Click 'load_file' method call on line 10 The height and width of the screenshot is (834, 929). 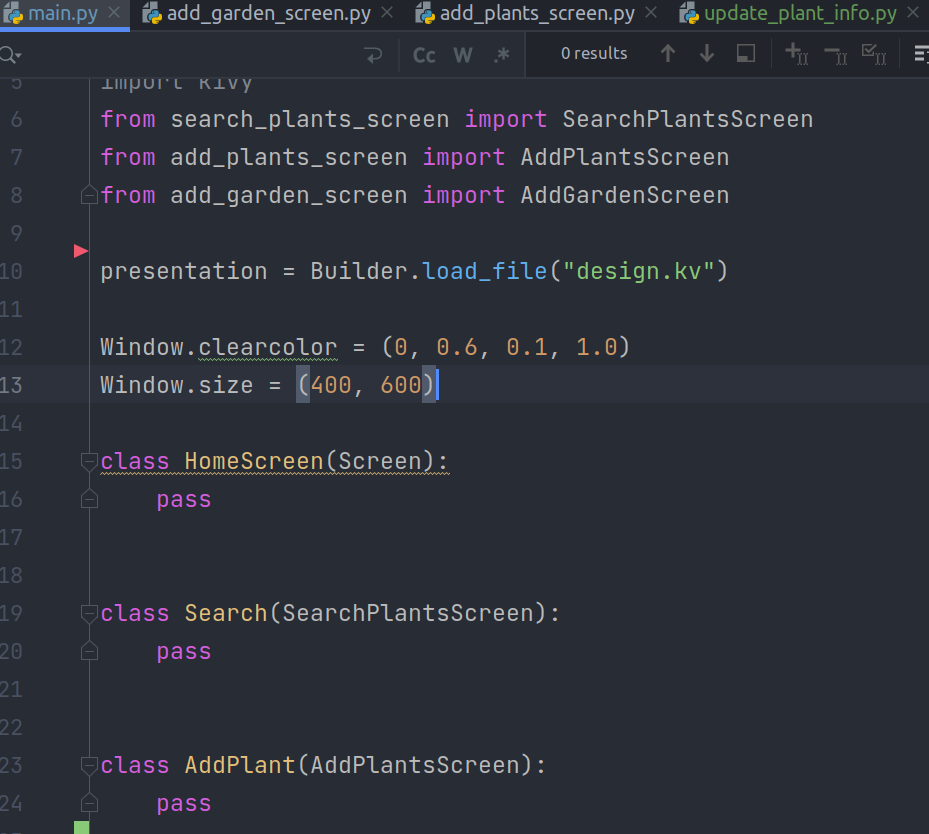click(484, 271)
